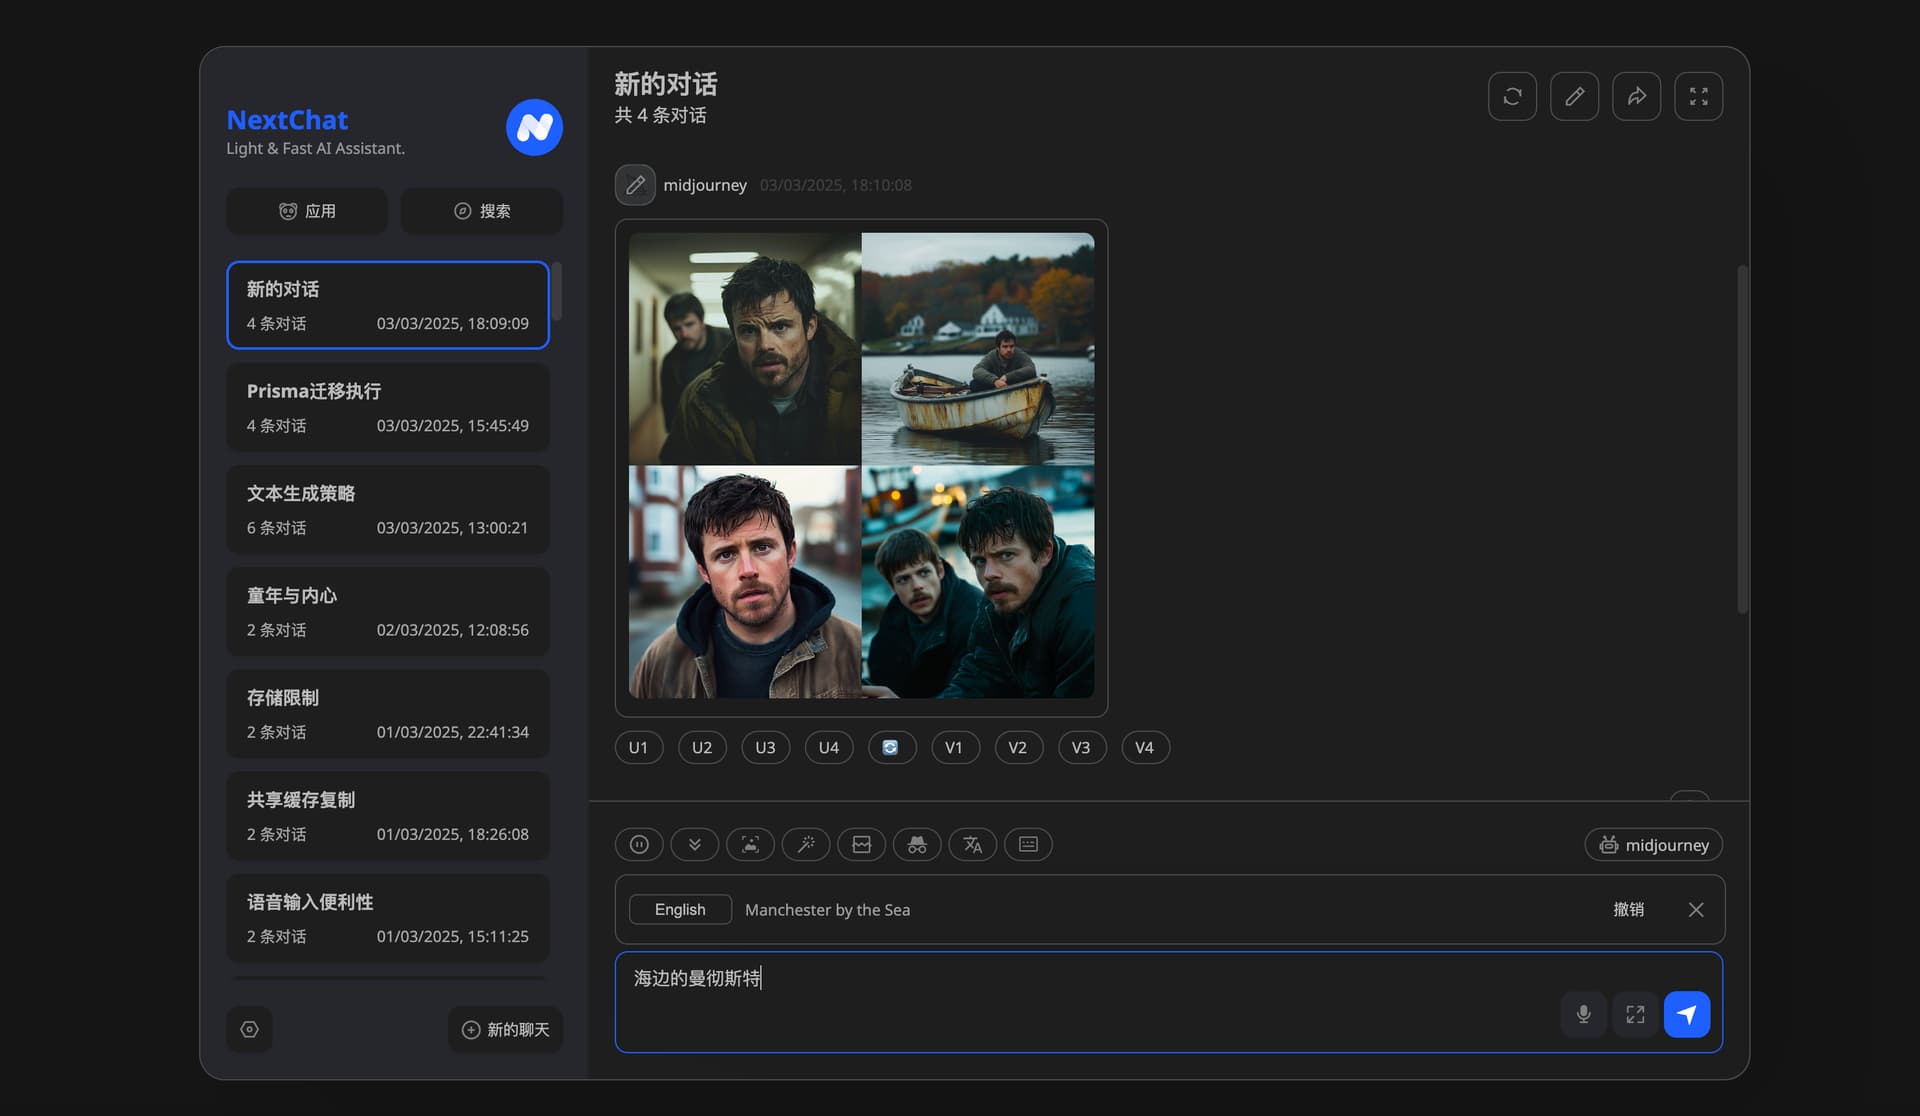Click the reroll refresh button between U4 and V1

point(891,747)
